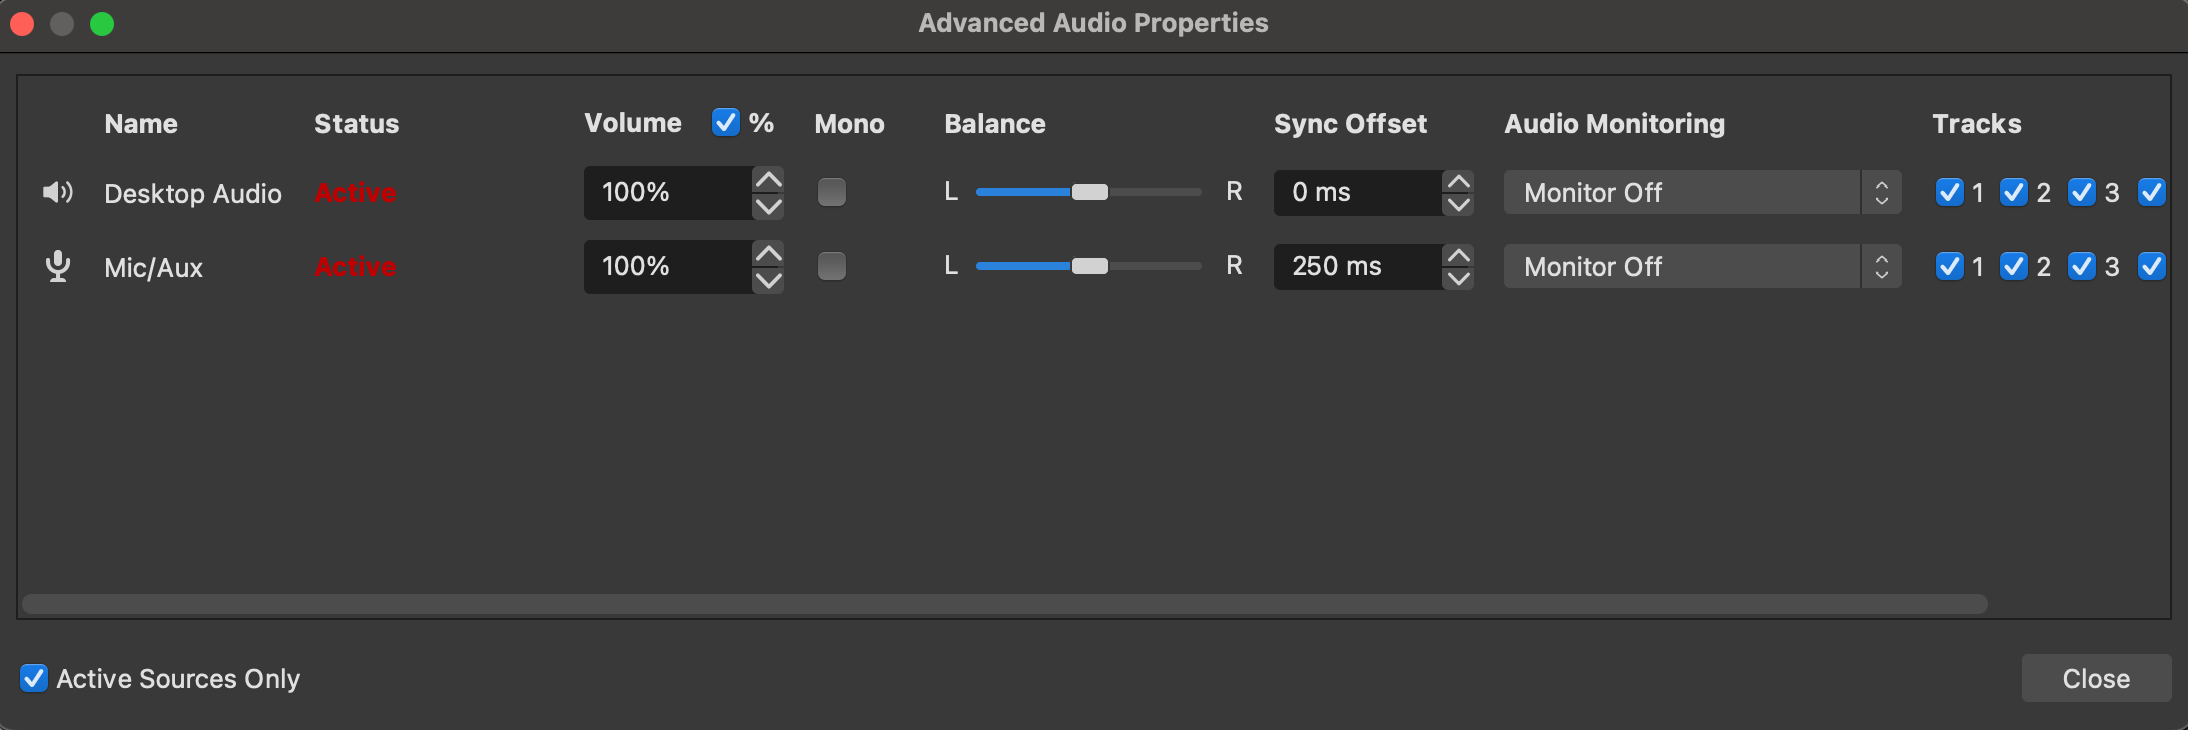Click the Mono column header
2188x730 pixels.
coord(850,123)
